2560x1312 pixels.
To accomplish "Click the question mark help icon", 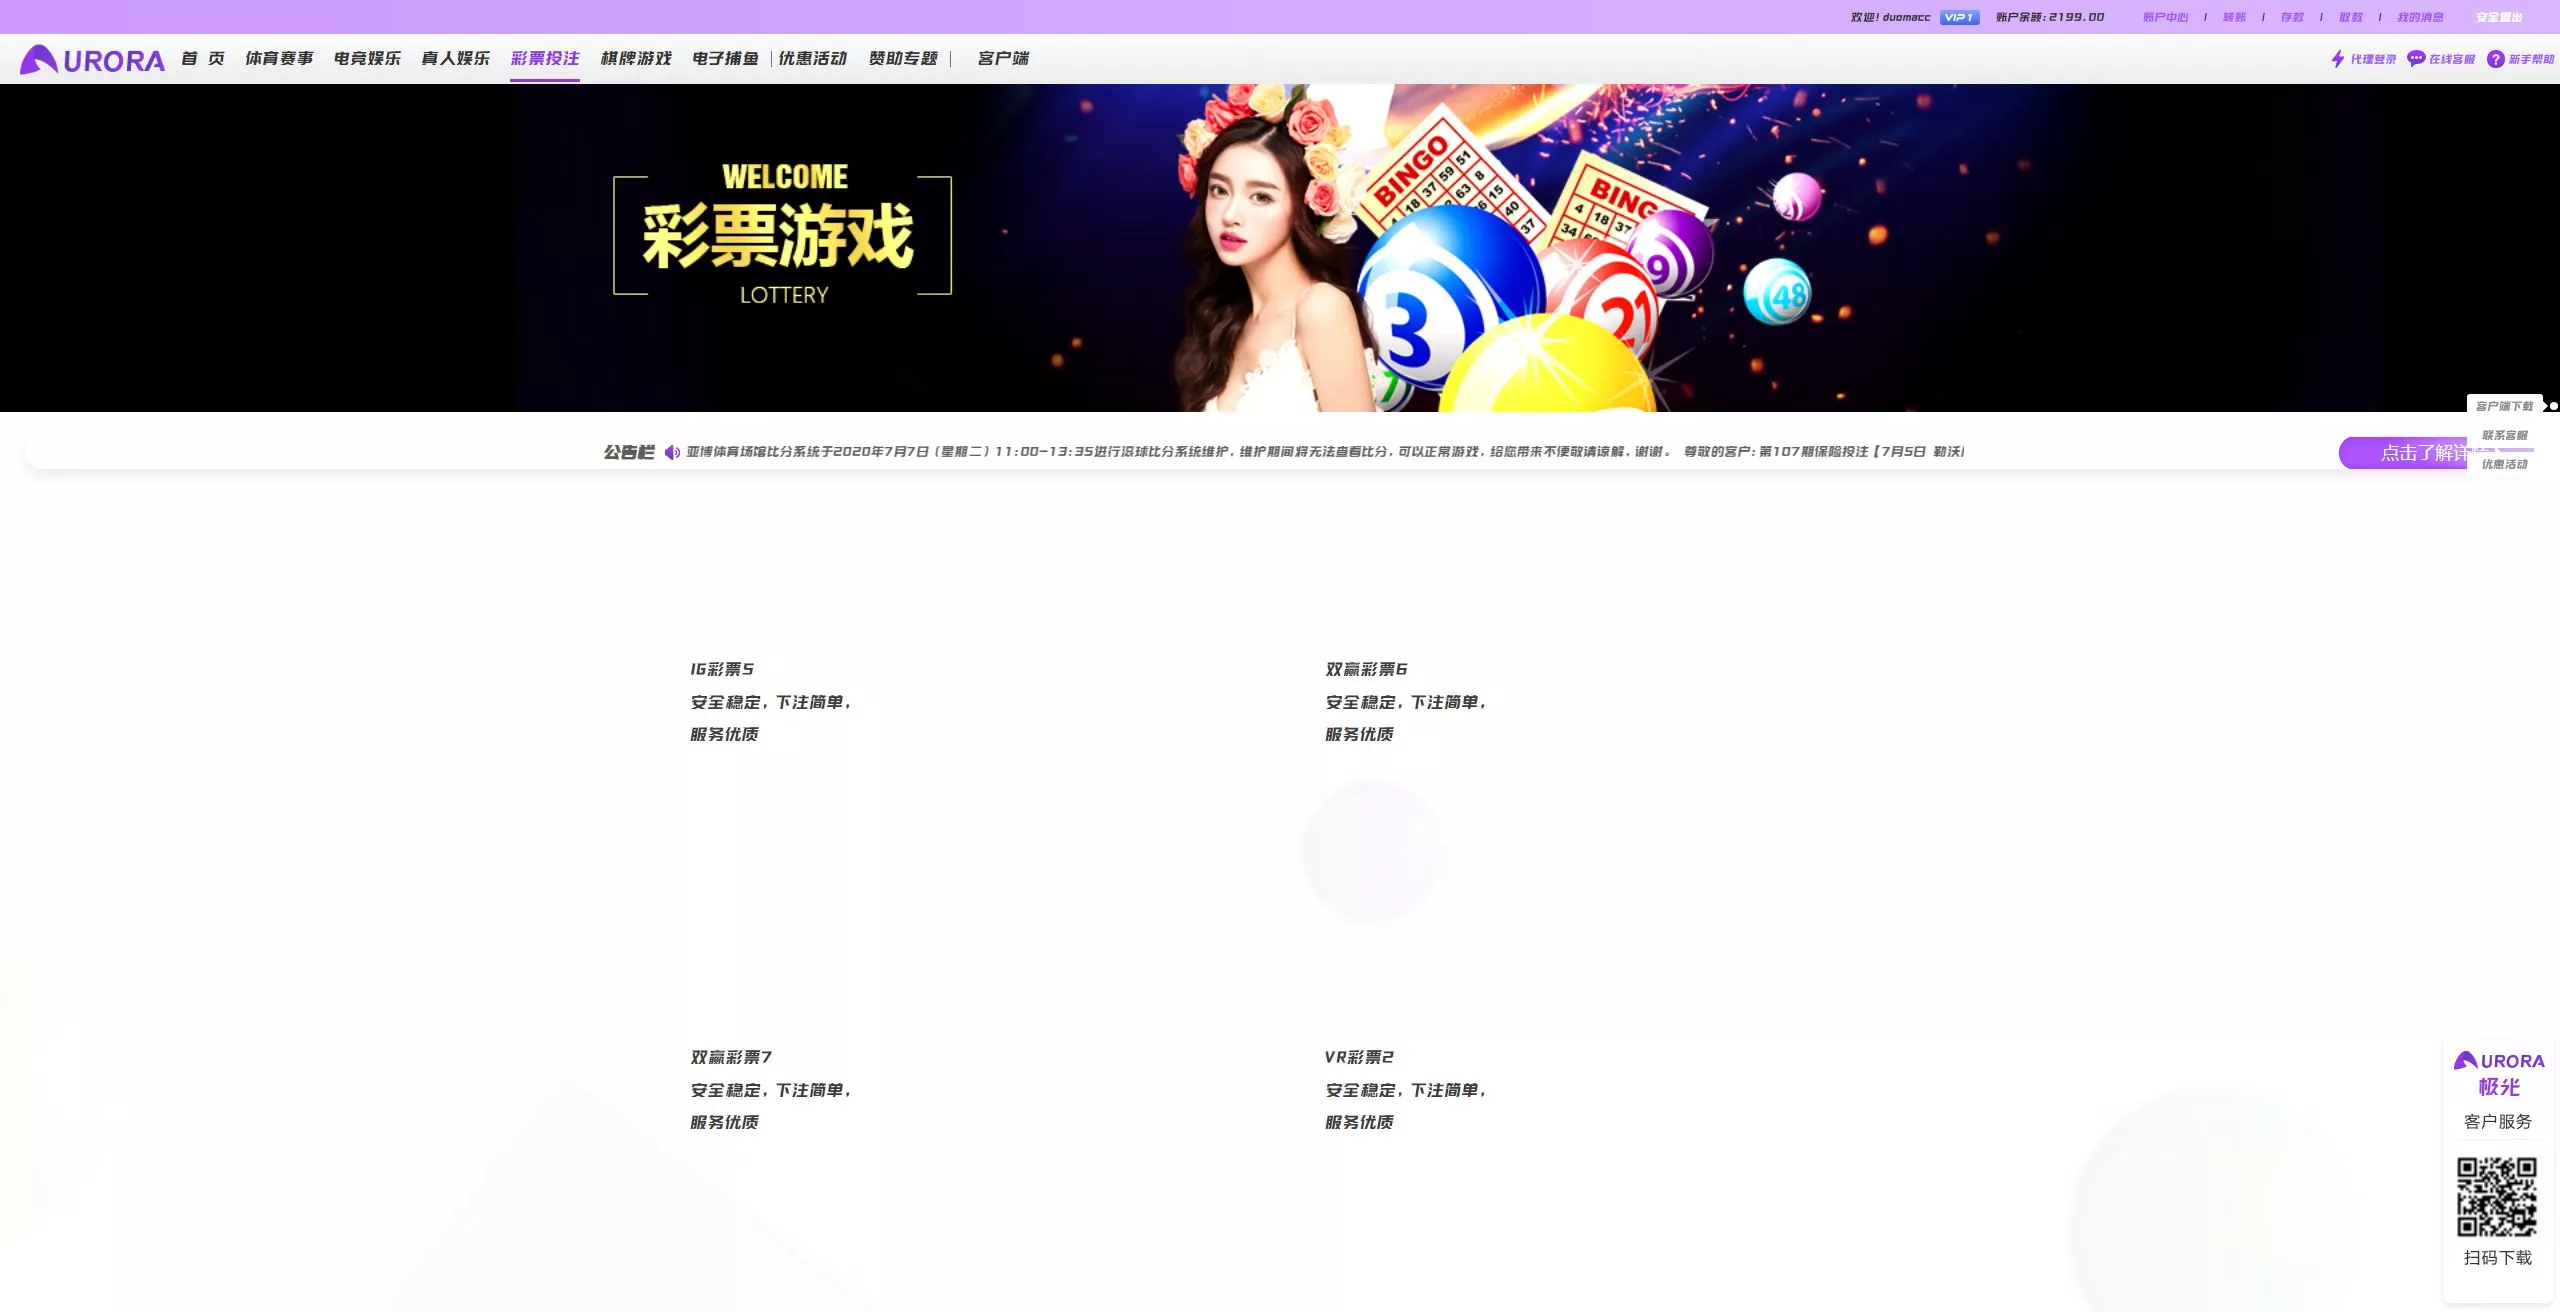I will [2496, 59].
